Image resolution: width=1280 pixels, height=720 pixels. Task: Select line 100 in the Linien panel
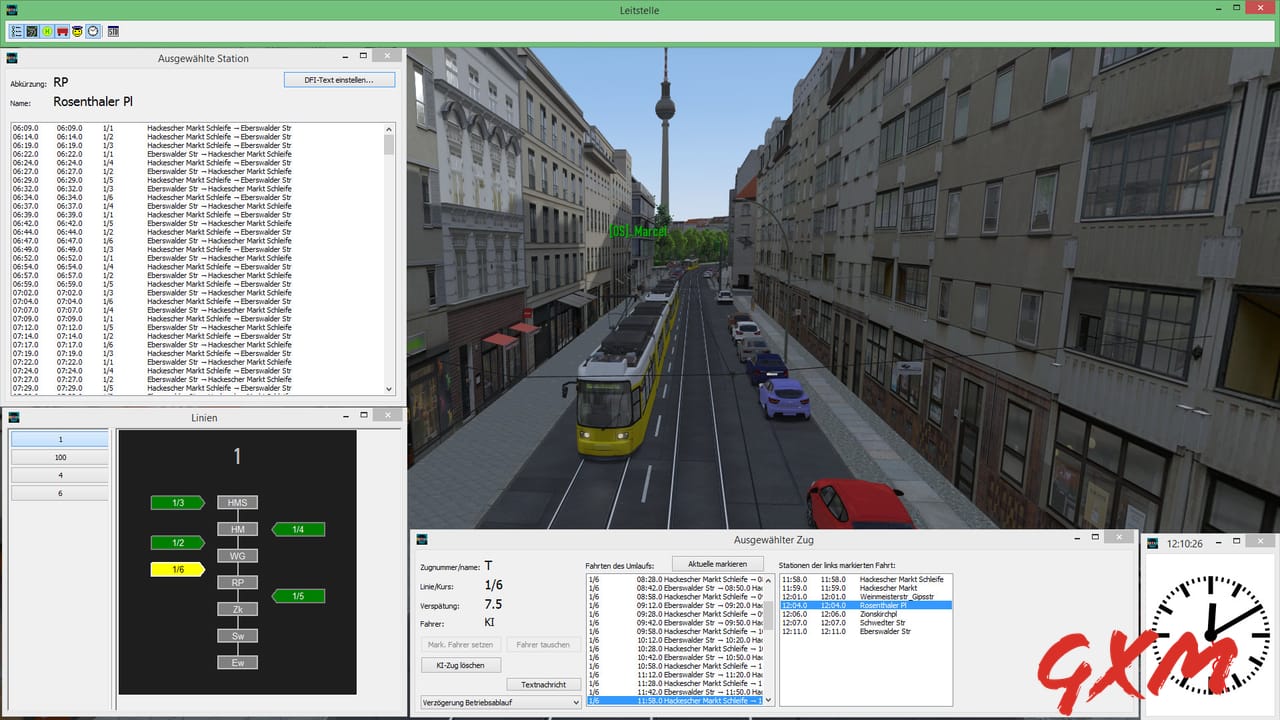click(59, 457)
